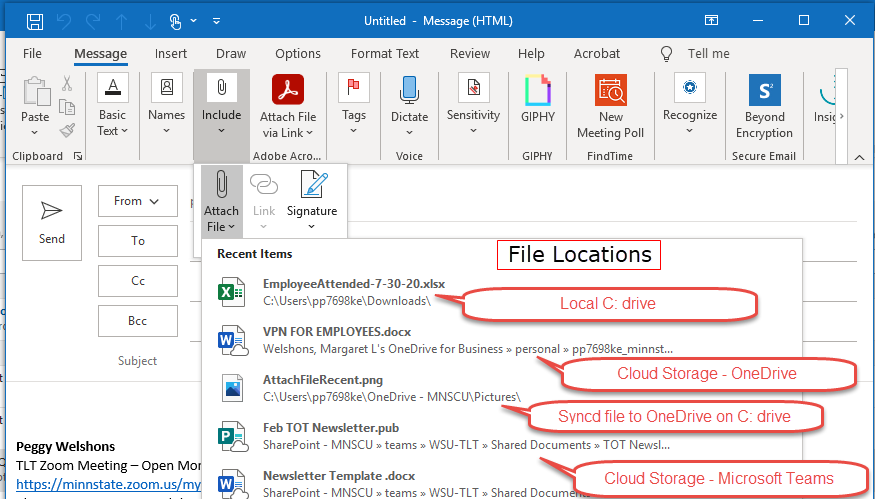Open the minnstate.zoom.us link in the signature

pyautogui.click(x=108, y=484)
